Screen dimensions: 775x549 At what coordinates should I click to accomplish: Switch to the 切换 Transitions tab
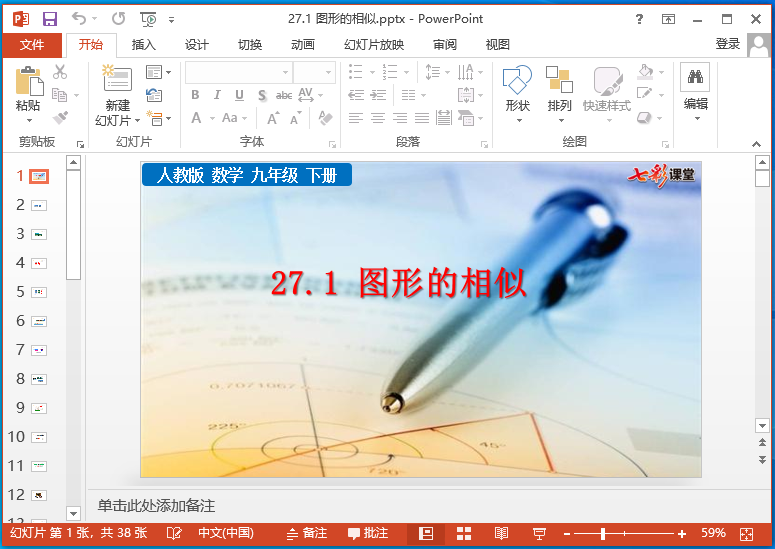coord(250,45)
